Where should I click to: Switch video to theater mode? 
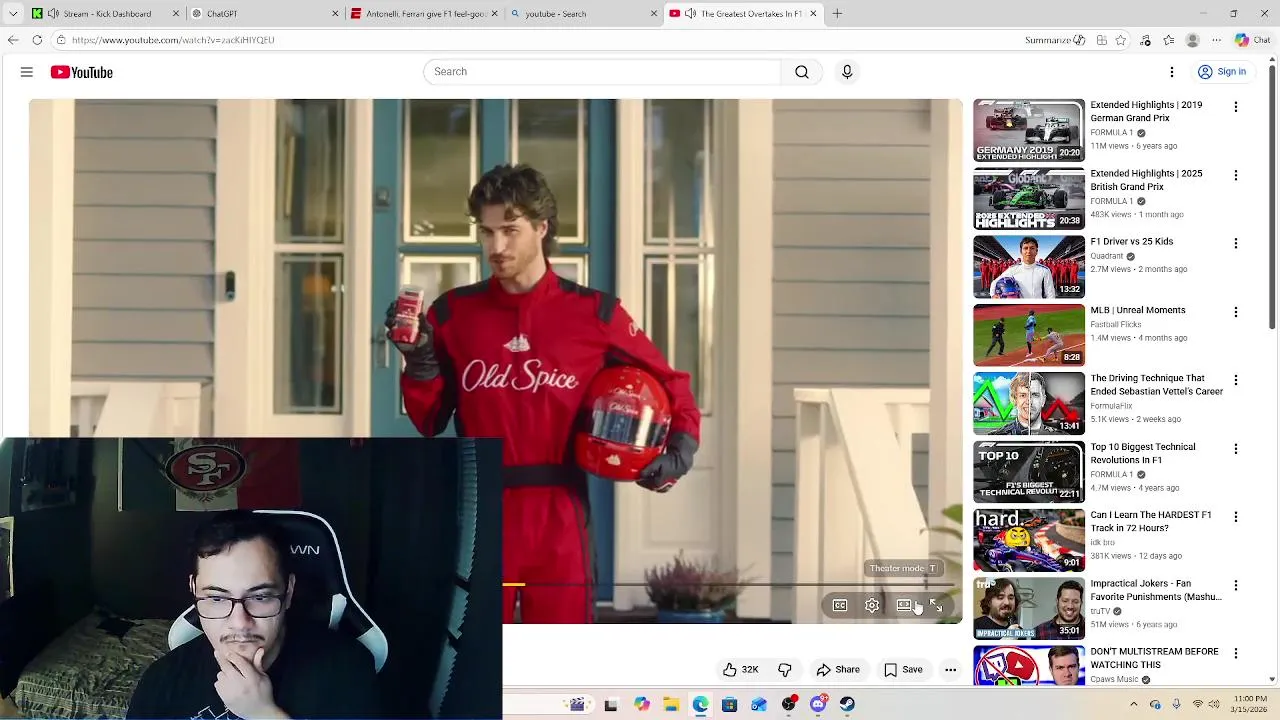coord(904,606)
